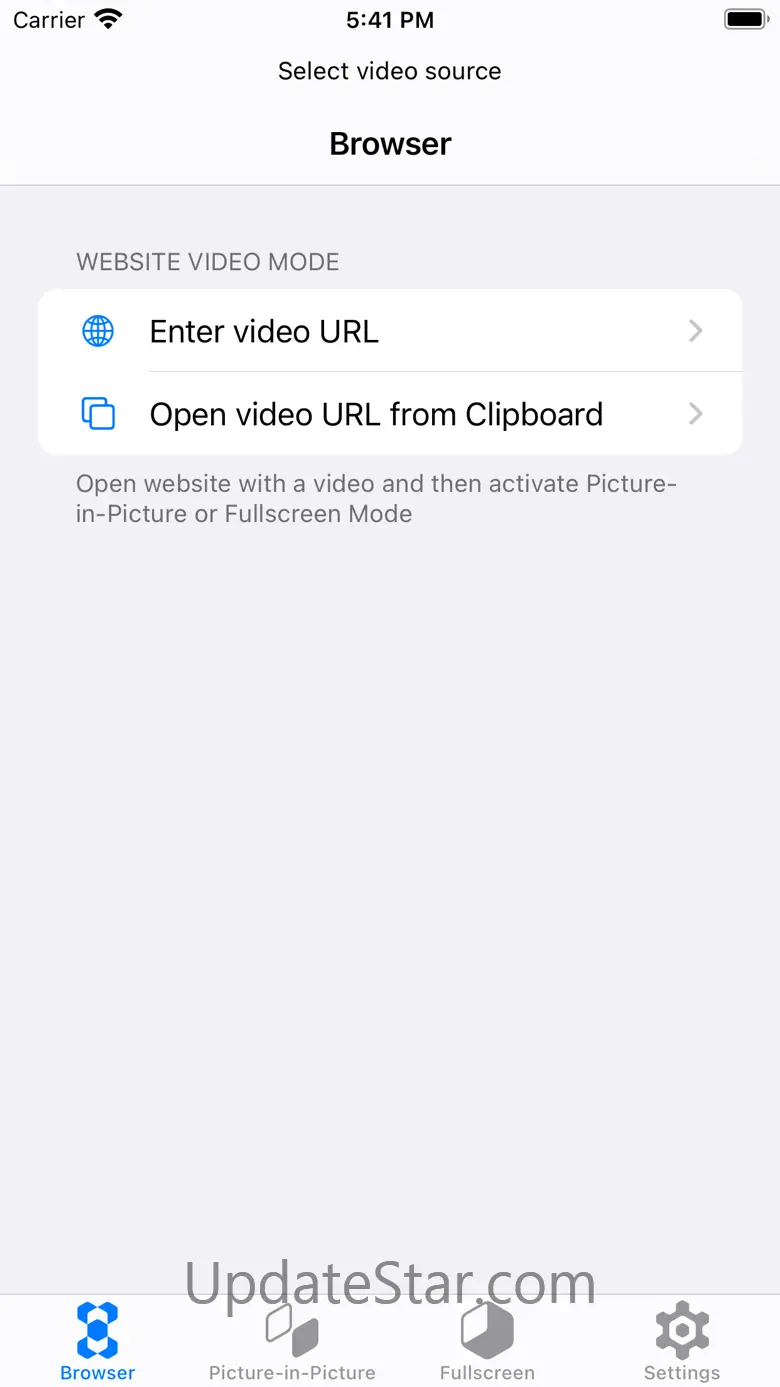Tap the globe icon beside Enter video URL
Viewport: 780px width, 1387px height.
coord(98,331)
